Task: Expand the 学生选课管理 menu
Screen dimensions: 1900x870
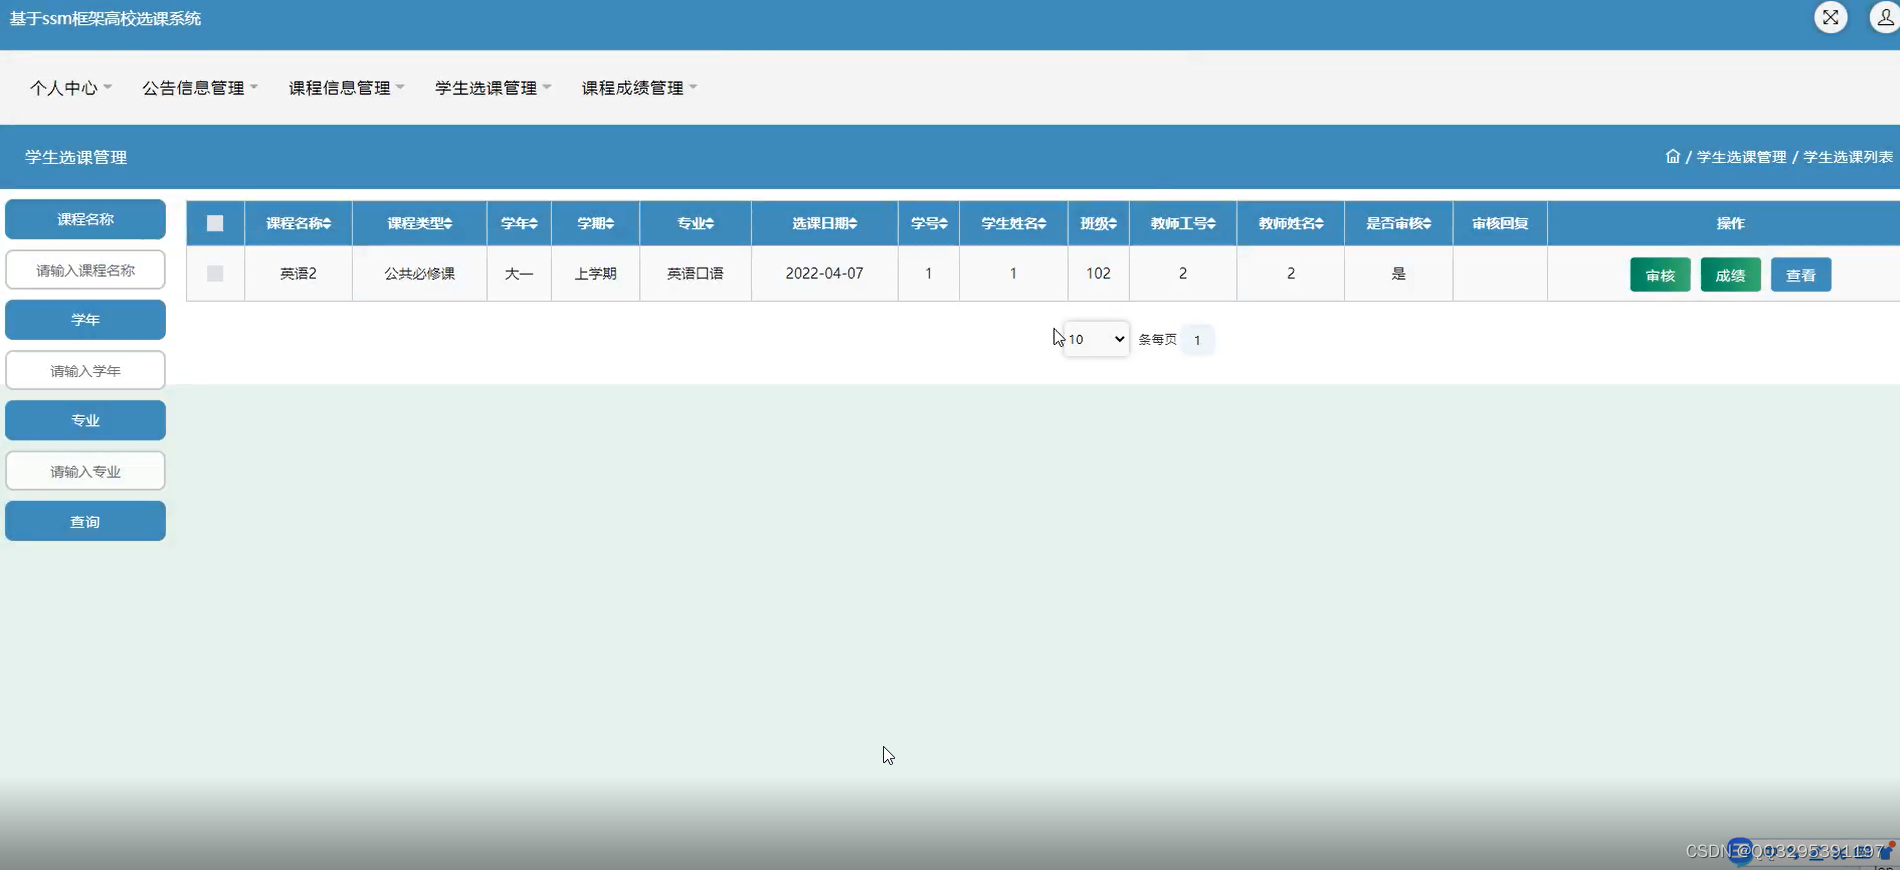Action: [493, 88]
